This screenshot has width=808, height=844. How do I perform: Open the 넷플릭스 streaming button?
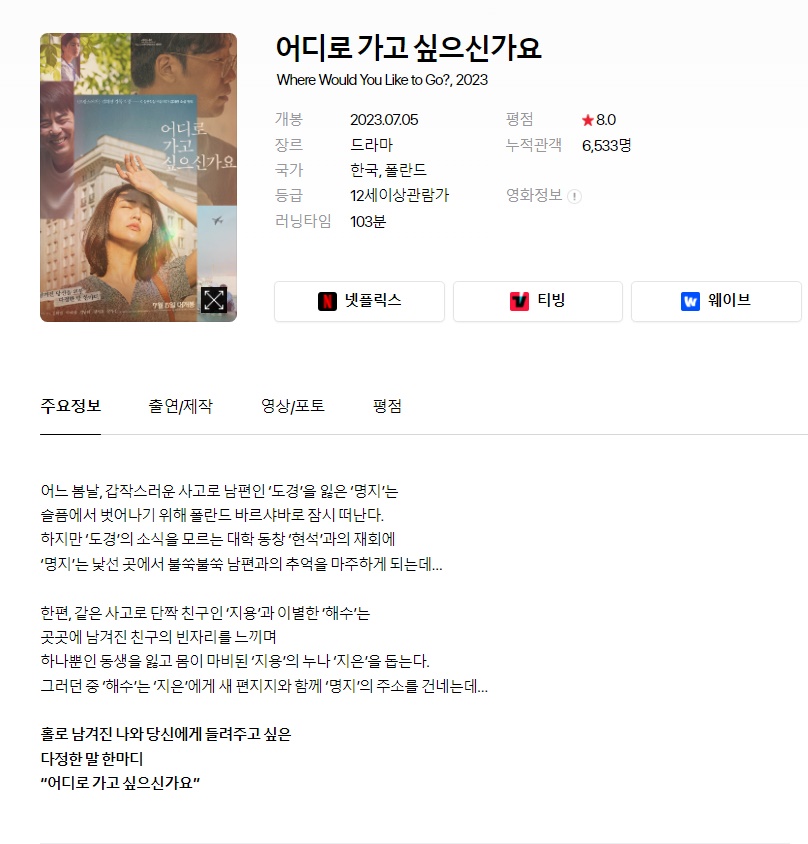[x=359, y=301]
